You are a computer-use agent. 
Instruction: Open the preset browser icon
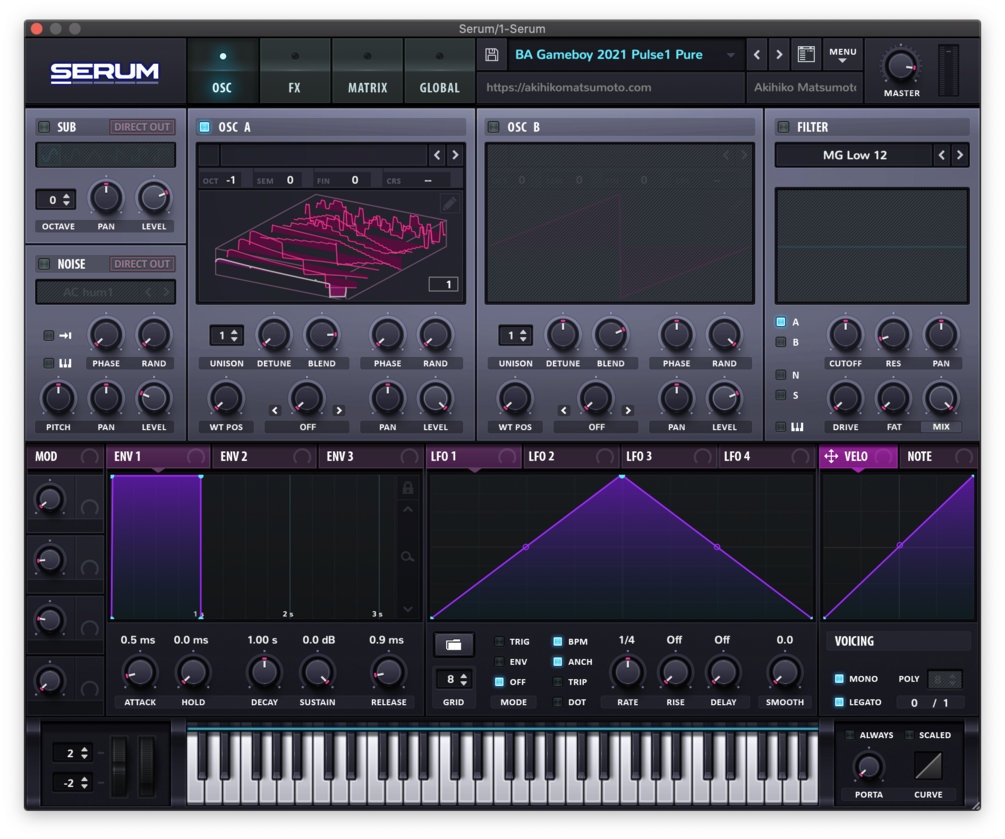pyautogui.click(x=806, y=54)
